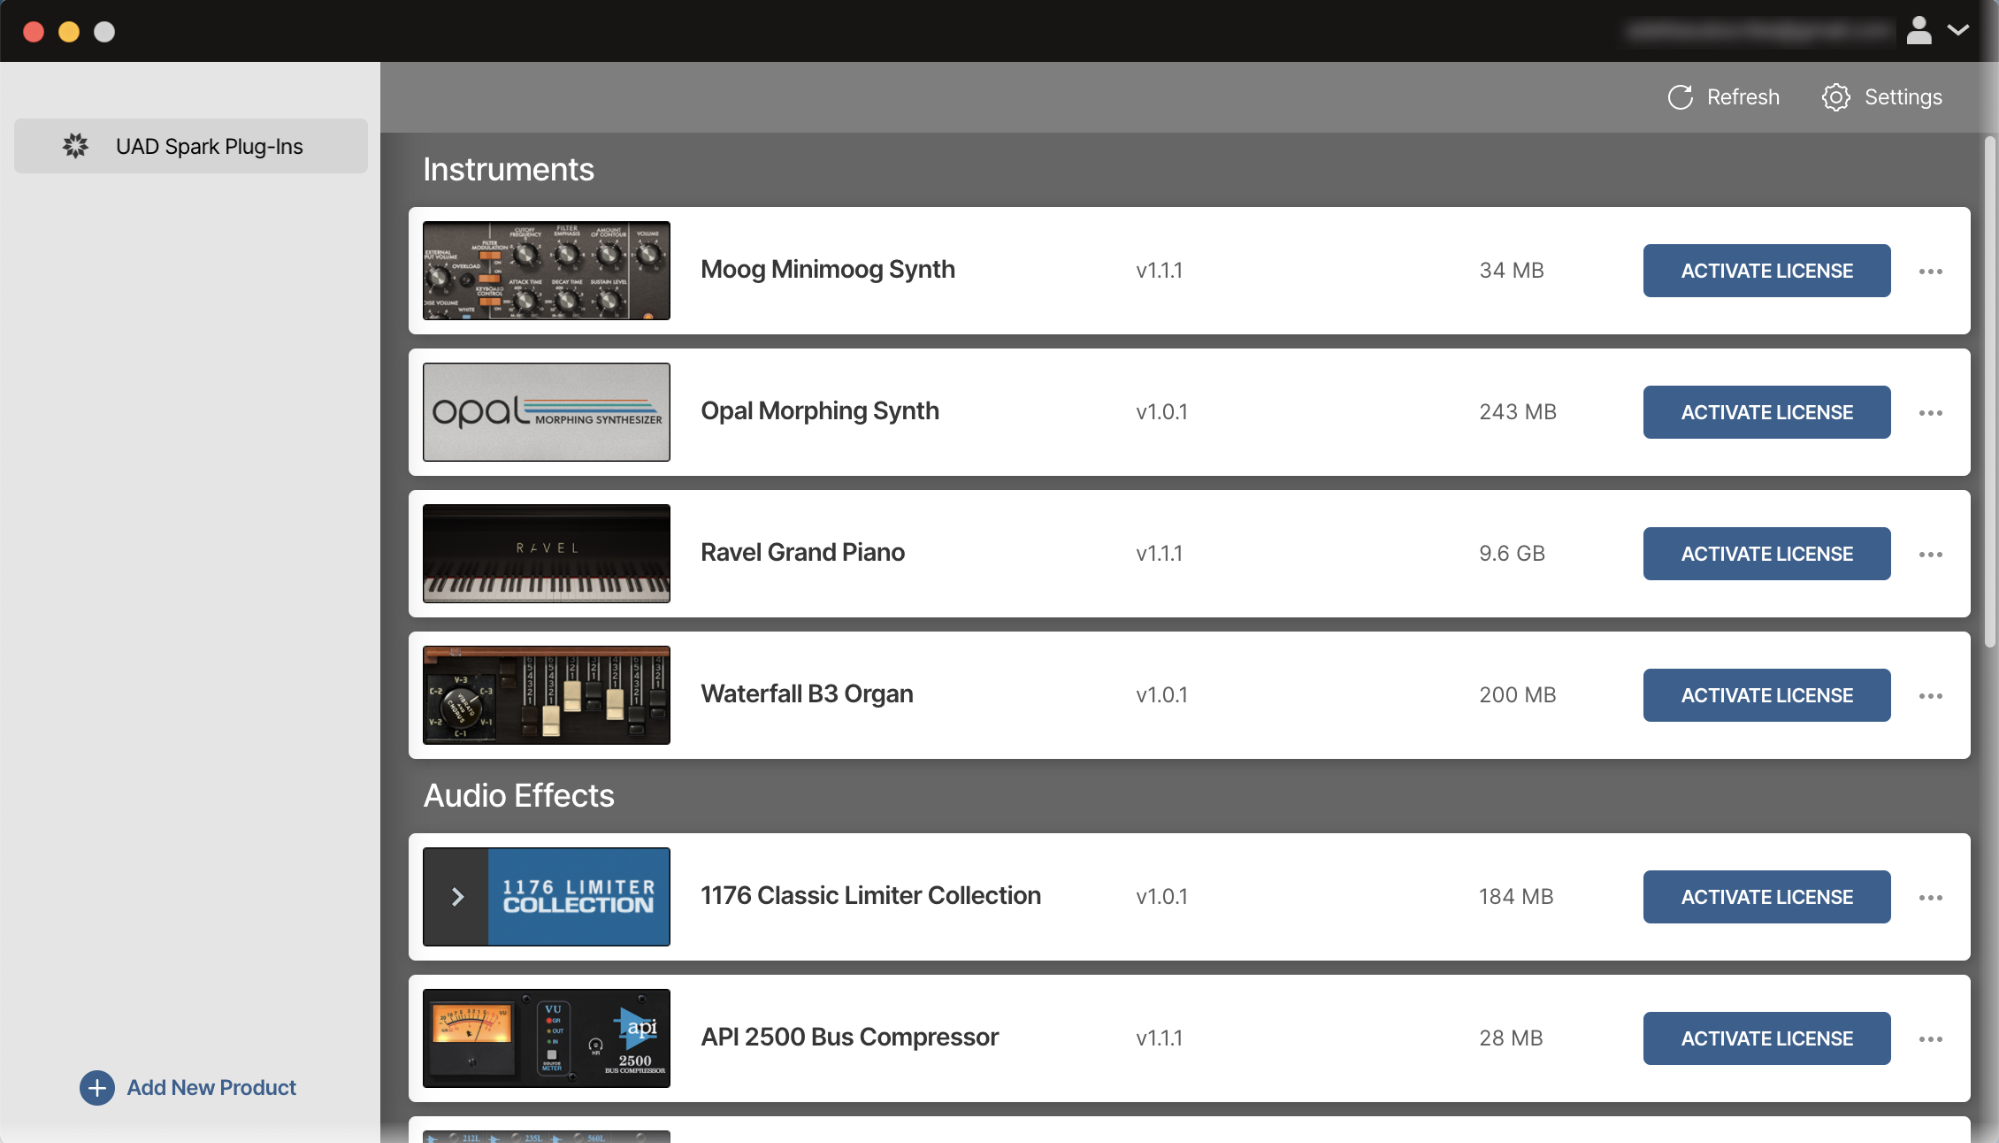Click the UAD Spark star icon in sidebar
This screenshot has height=1143, width=1999.
pyautogui.click(x=75, y=146)
